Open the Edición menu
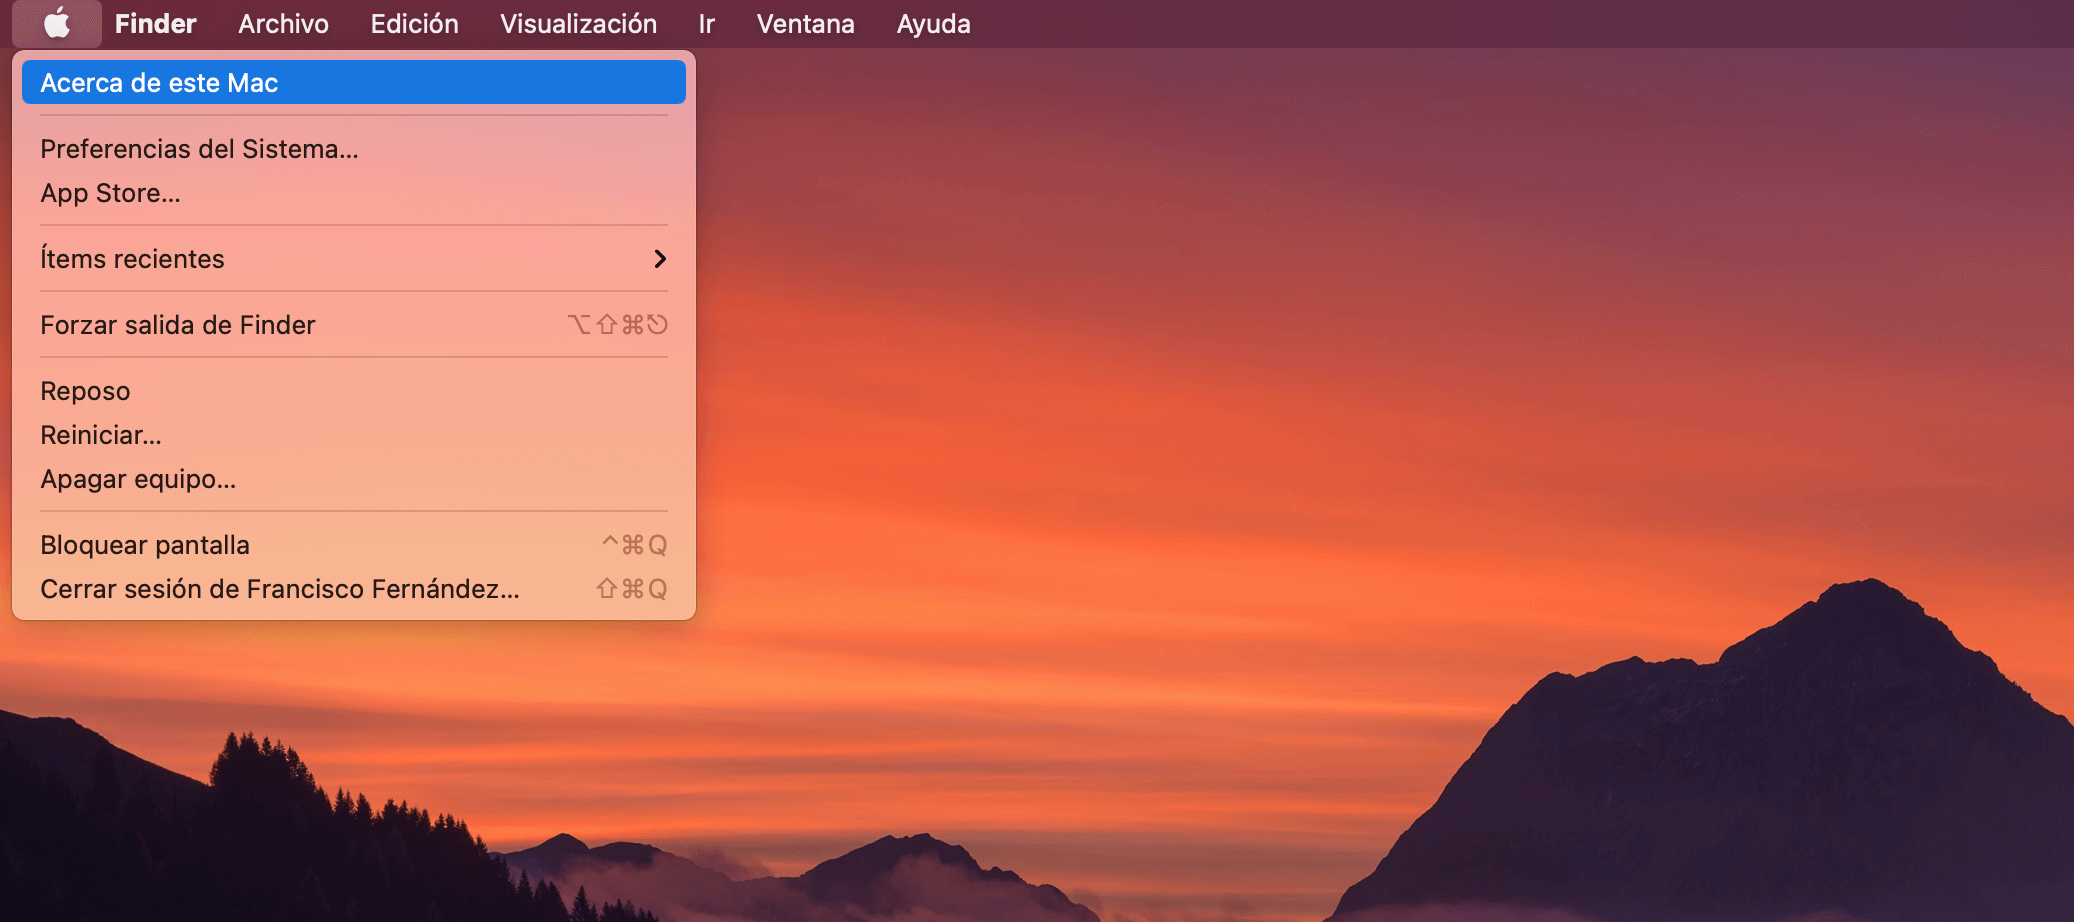The height and width of the screenshot is (922, 2074). [x=413, y=23]
